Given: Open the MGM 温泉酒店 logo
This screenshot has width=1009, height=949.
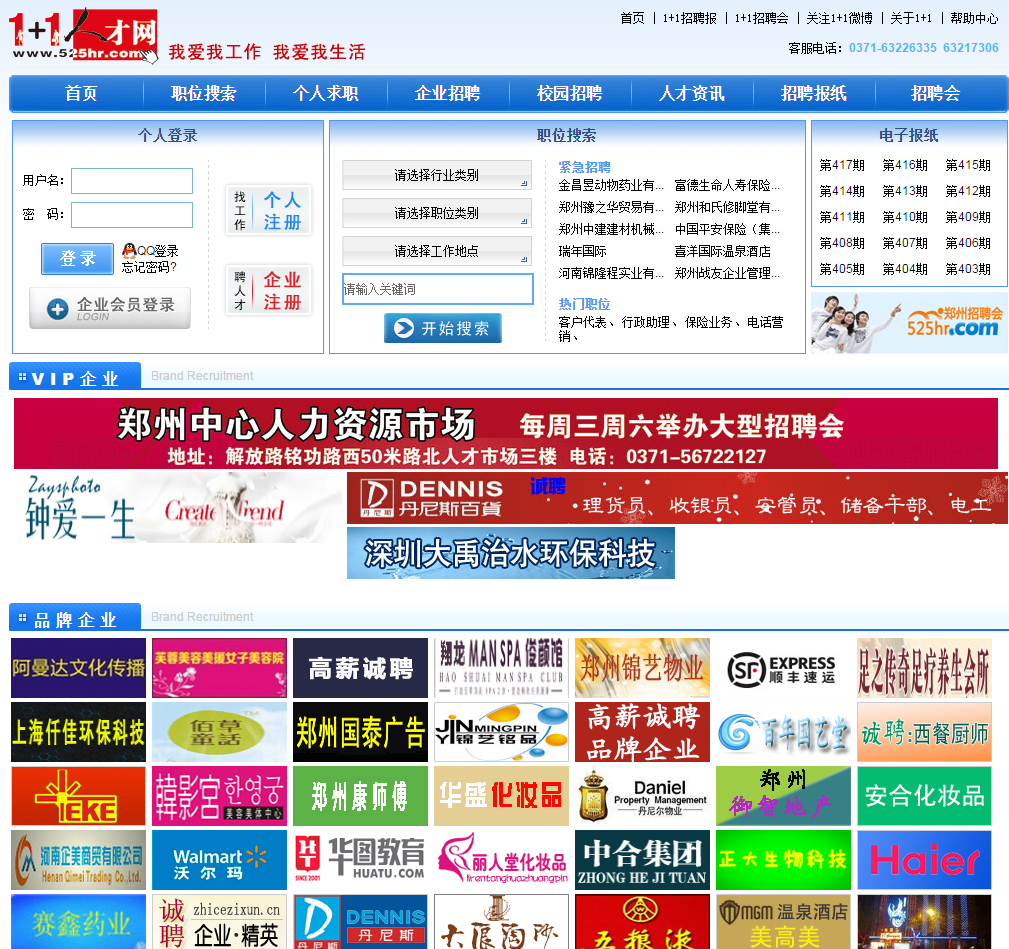Looking at the screenshot, I should click(x=783, y=921).
